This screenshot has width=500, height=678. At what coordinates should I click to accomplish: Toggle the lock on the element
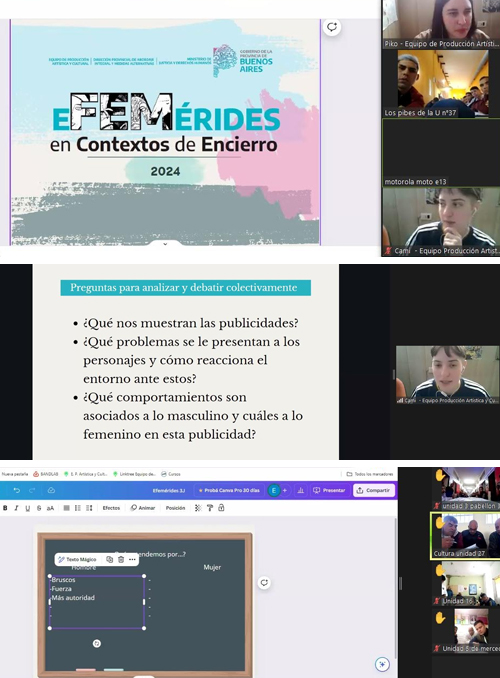(x=221, y=508)
